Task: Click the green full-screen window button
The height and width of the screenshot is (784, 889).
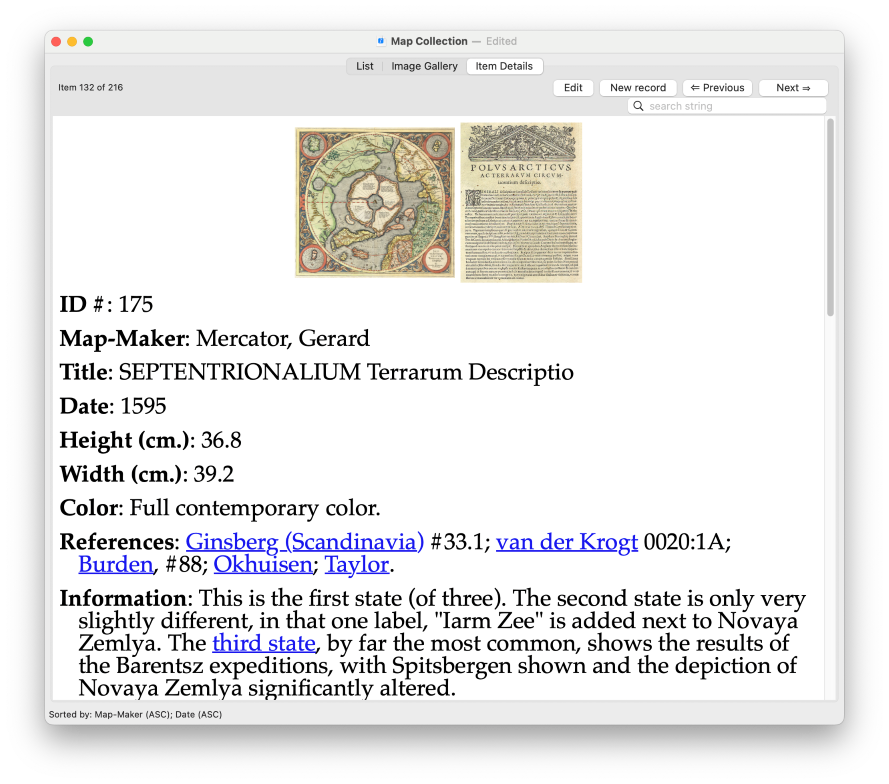Action: [88, 41]
